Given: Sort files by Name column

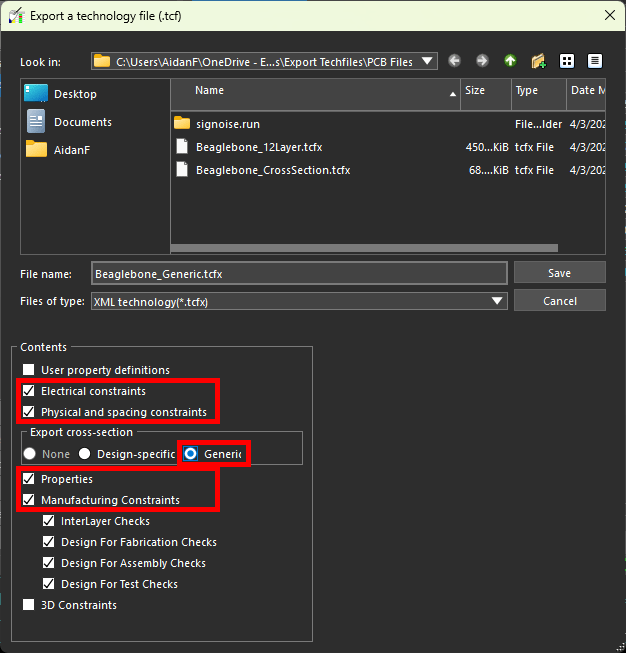Looking at the screenshot, I should click(315, 95).
